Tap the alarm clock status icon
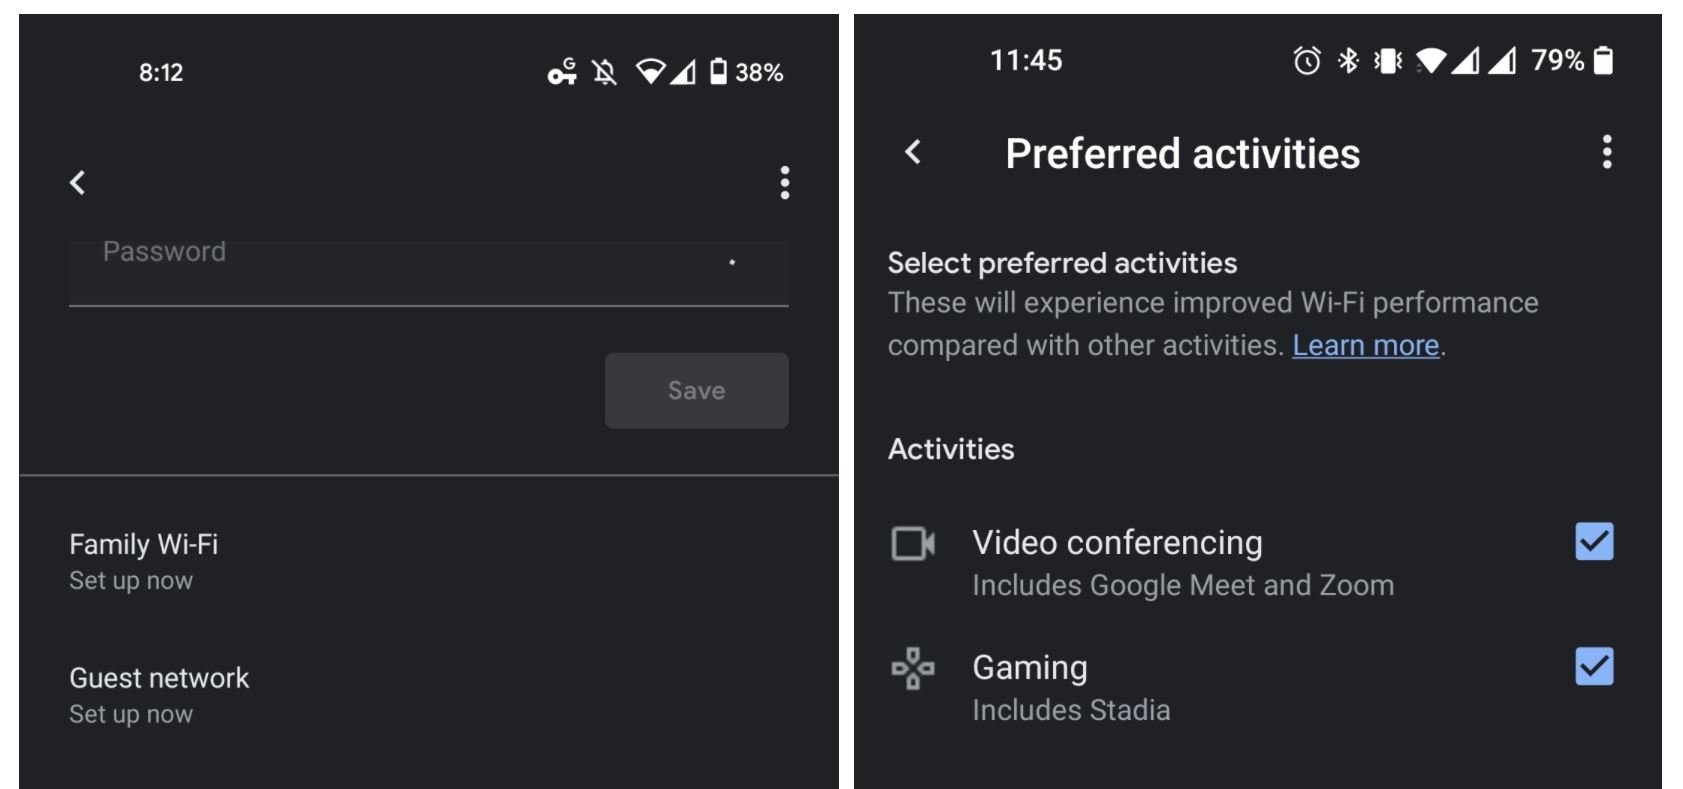 1306,61
